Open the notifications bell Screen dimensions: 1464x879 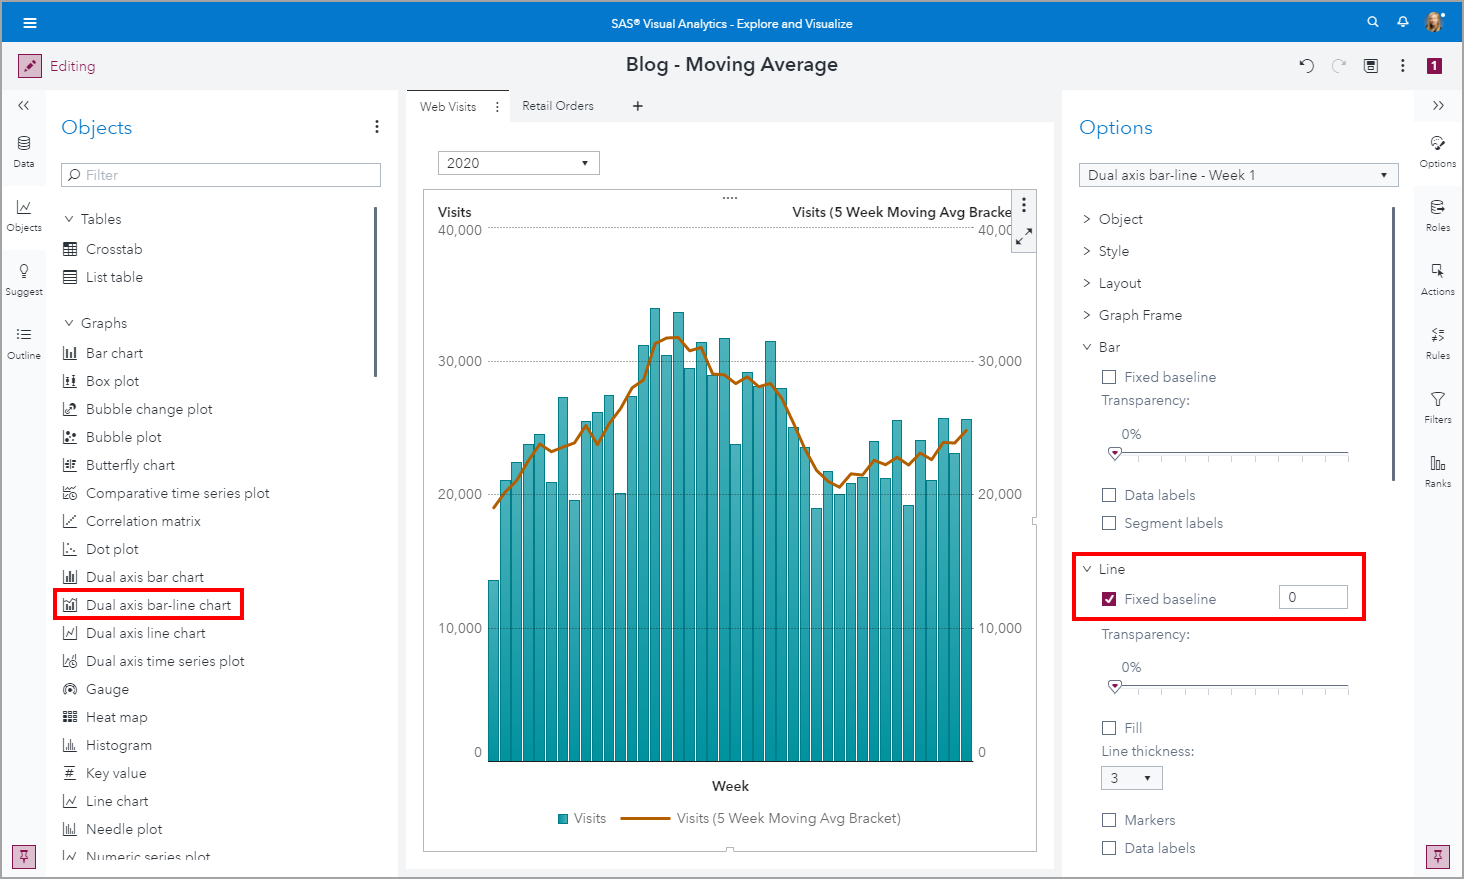pyautogui.click(x=1403, y=22)
